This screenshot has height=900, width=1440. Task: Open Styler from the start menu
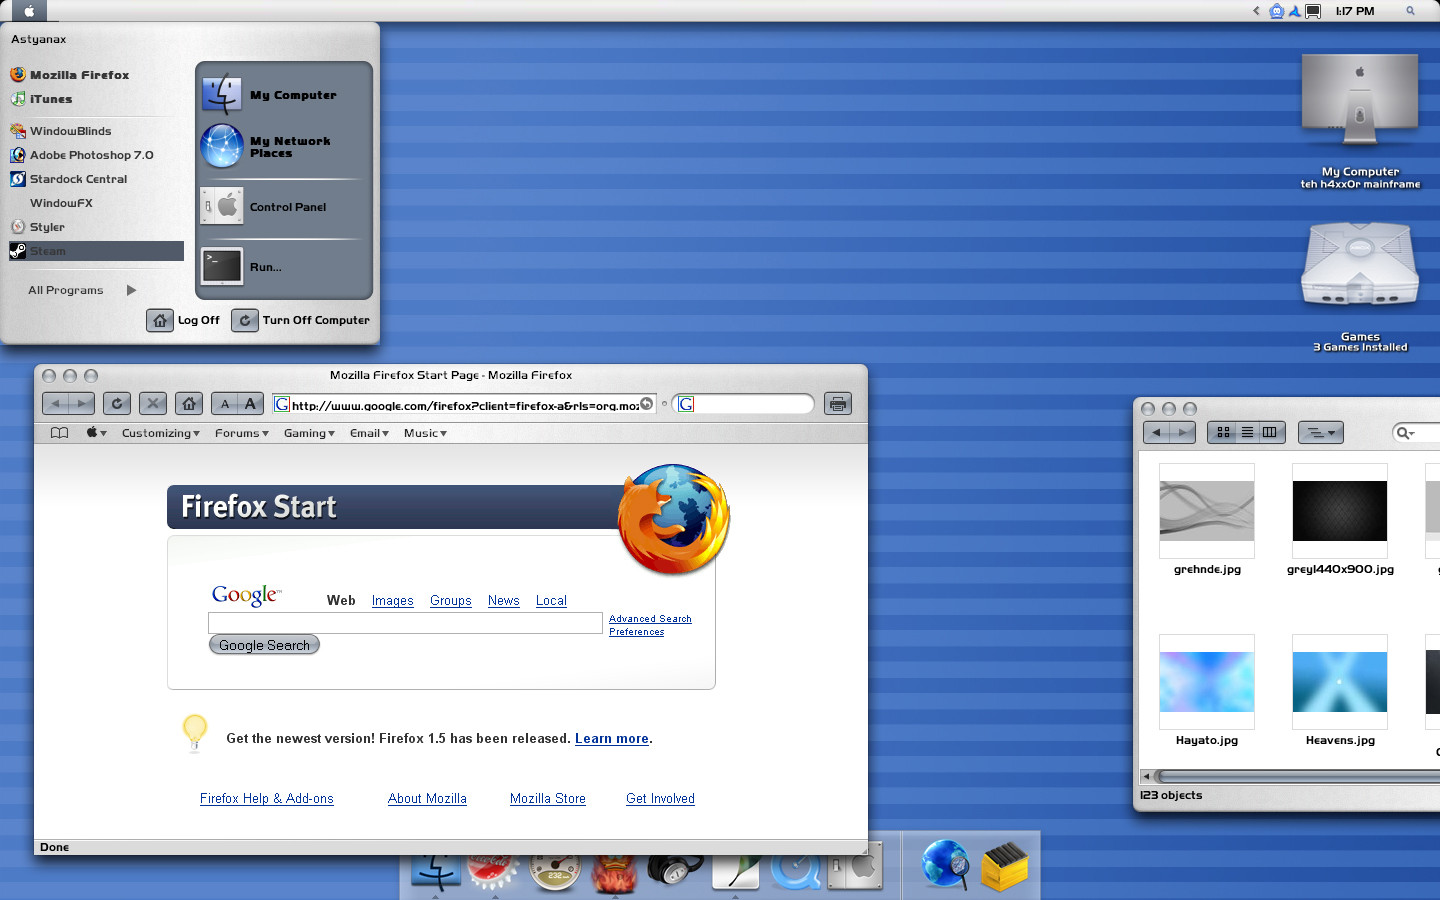click(x=38, y=227)
